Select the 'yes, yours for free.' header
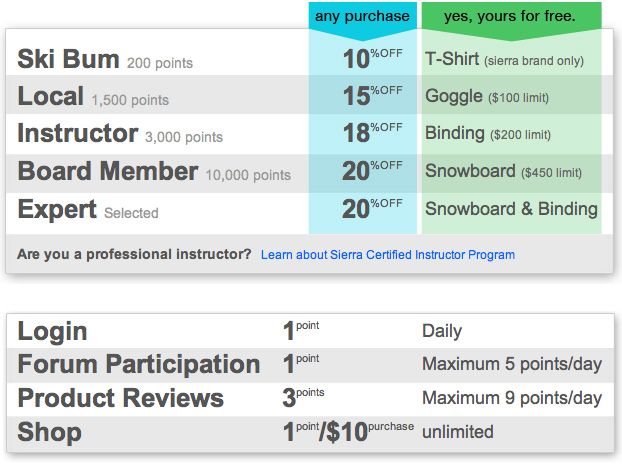The height and width of the screenshot is (464, 622). click(509, 16)
